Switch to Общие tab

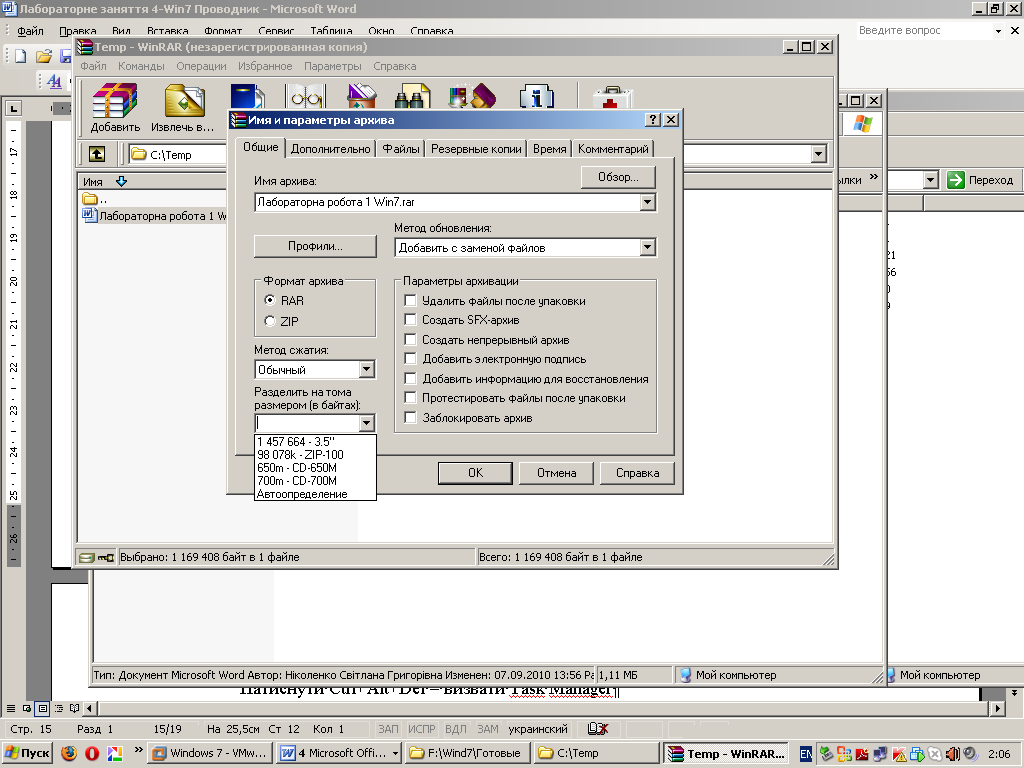[261, 147]
